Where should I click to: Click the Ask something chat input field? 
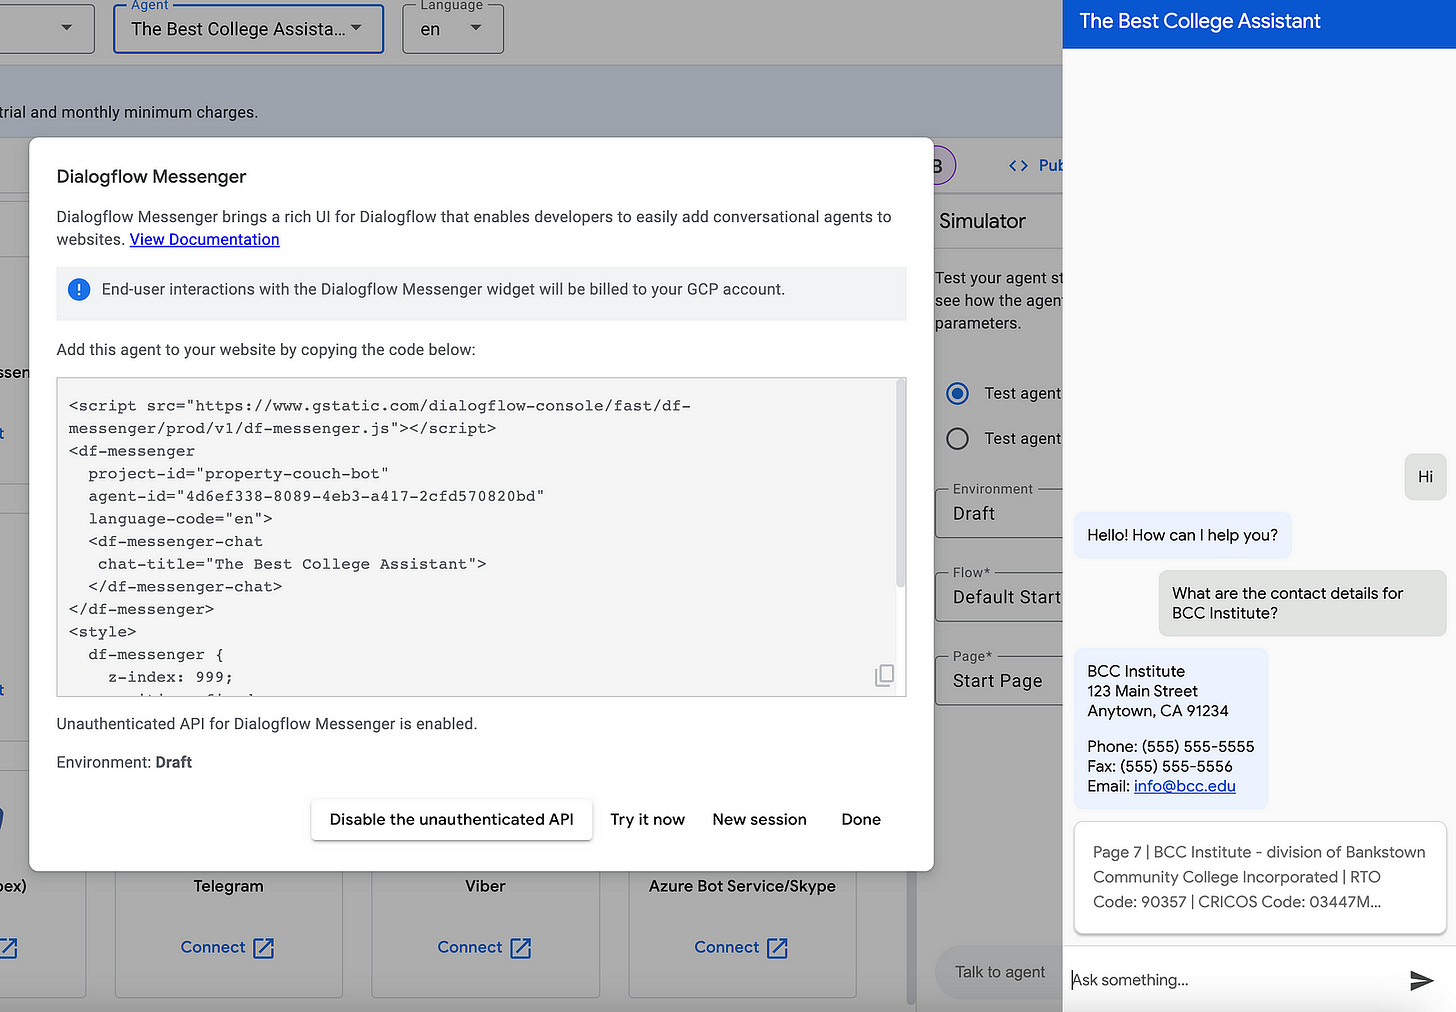click(x=1235, y=980)
